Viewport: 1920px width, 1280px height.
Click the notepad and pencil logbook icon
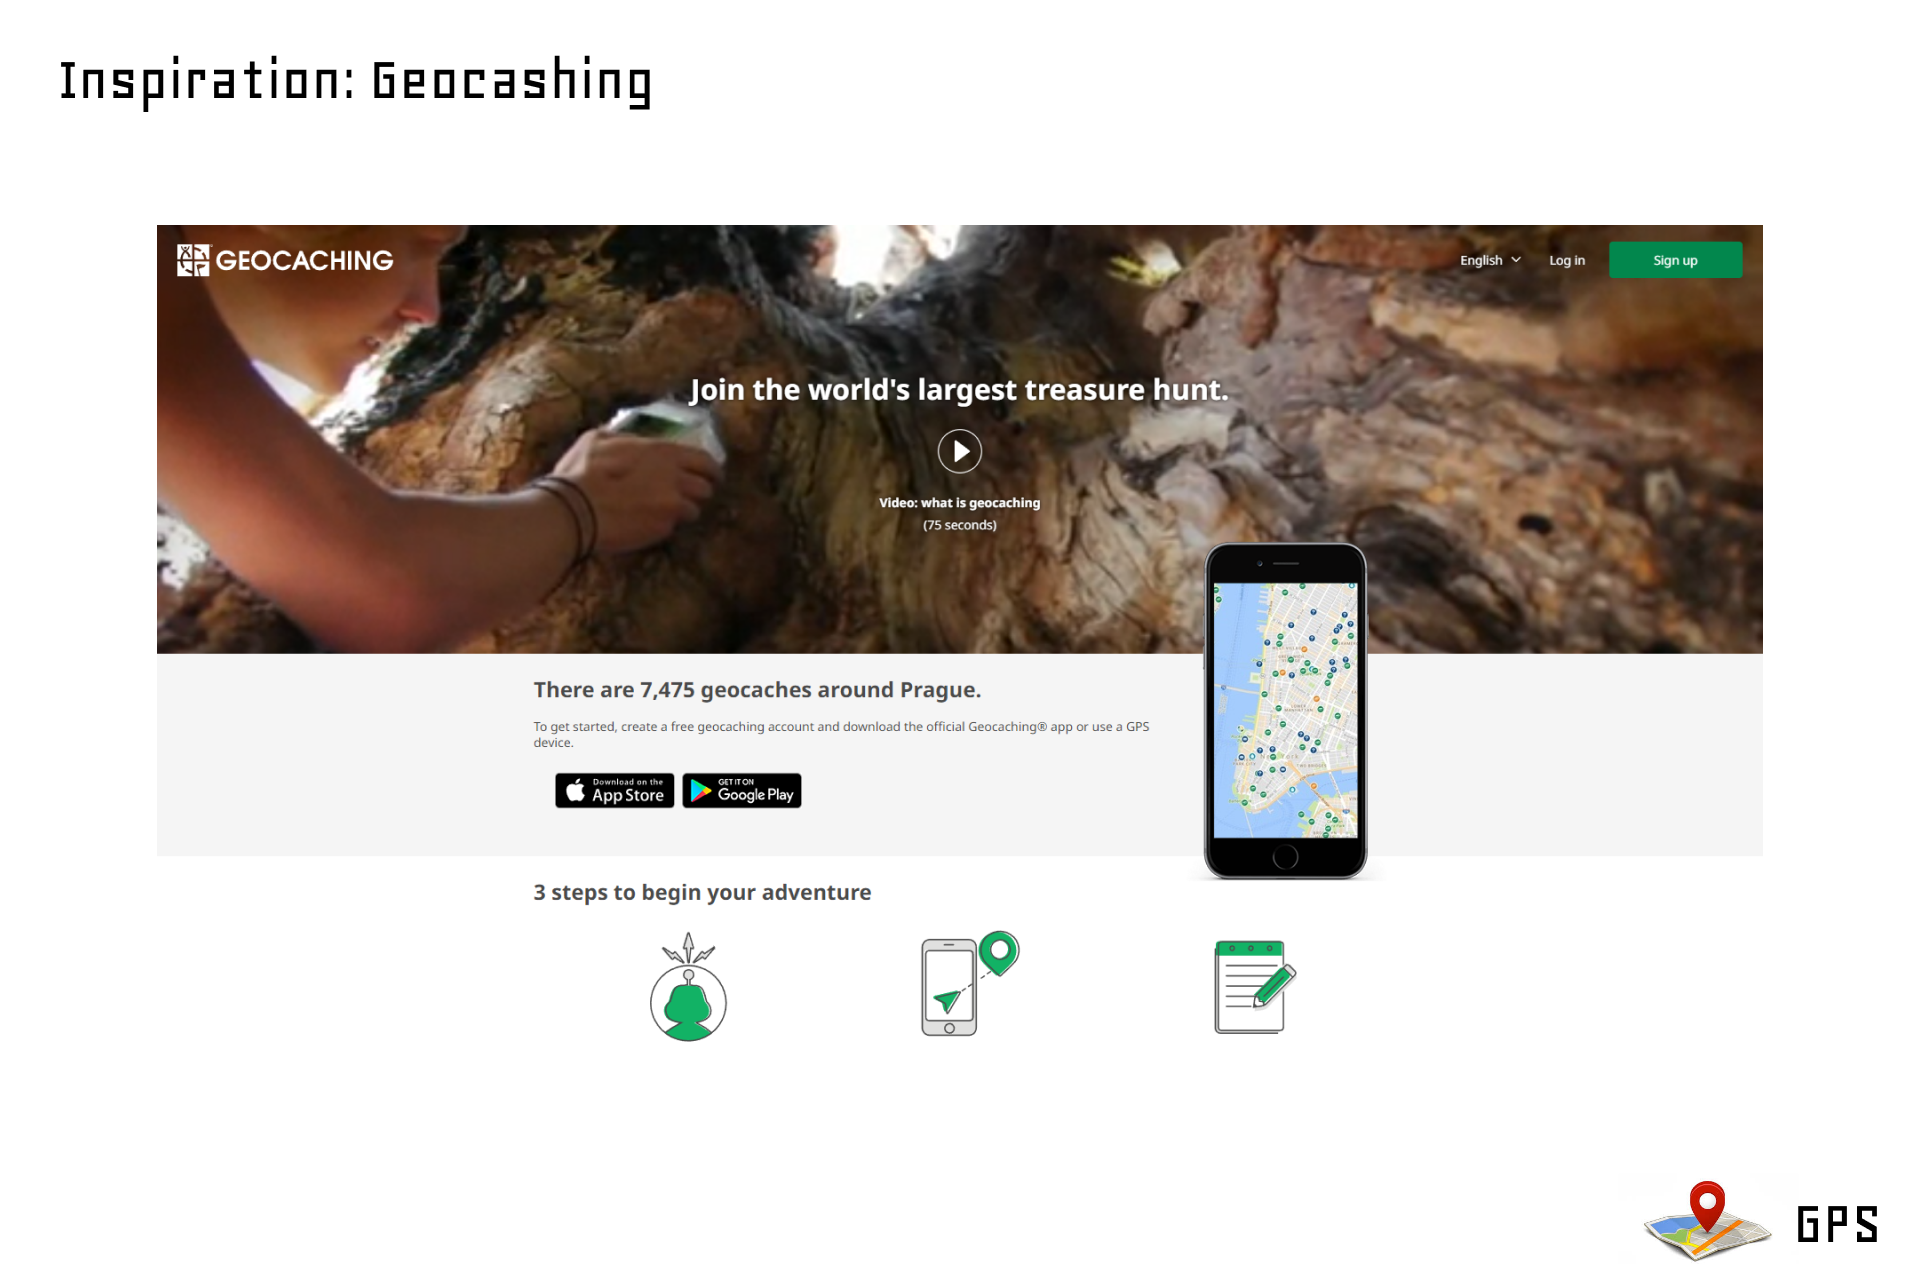tap(1254, 986)
